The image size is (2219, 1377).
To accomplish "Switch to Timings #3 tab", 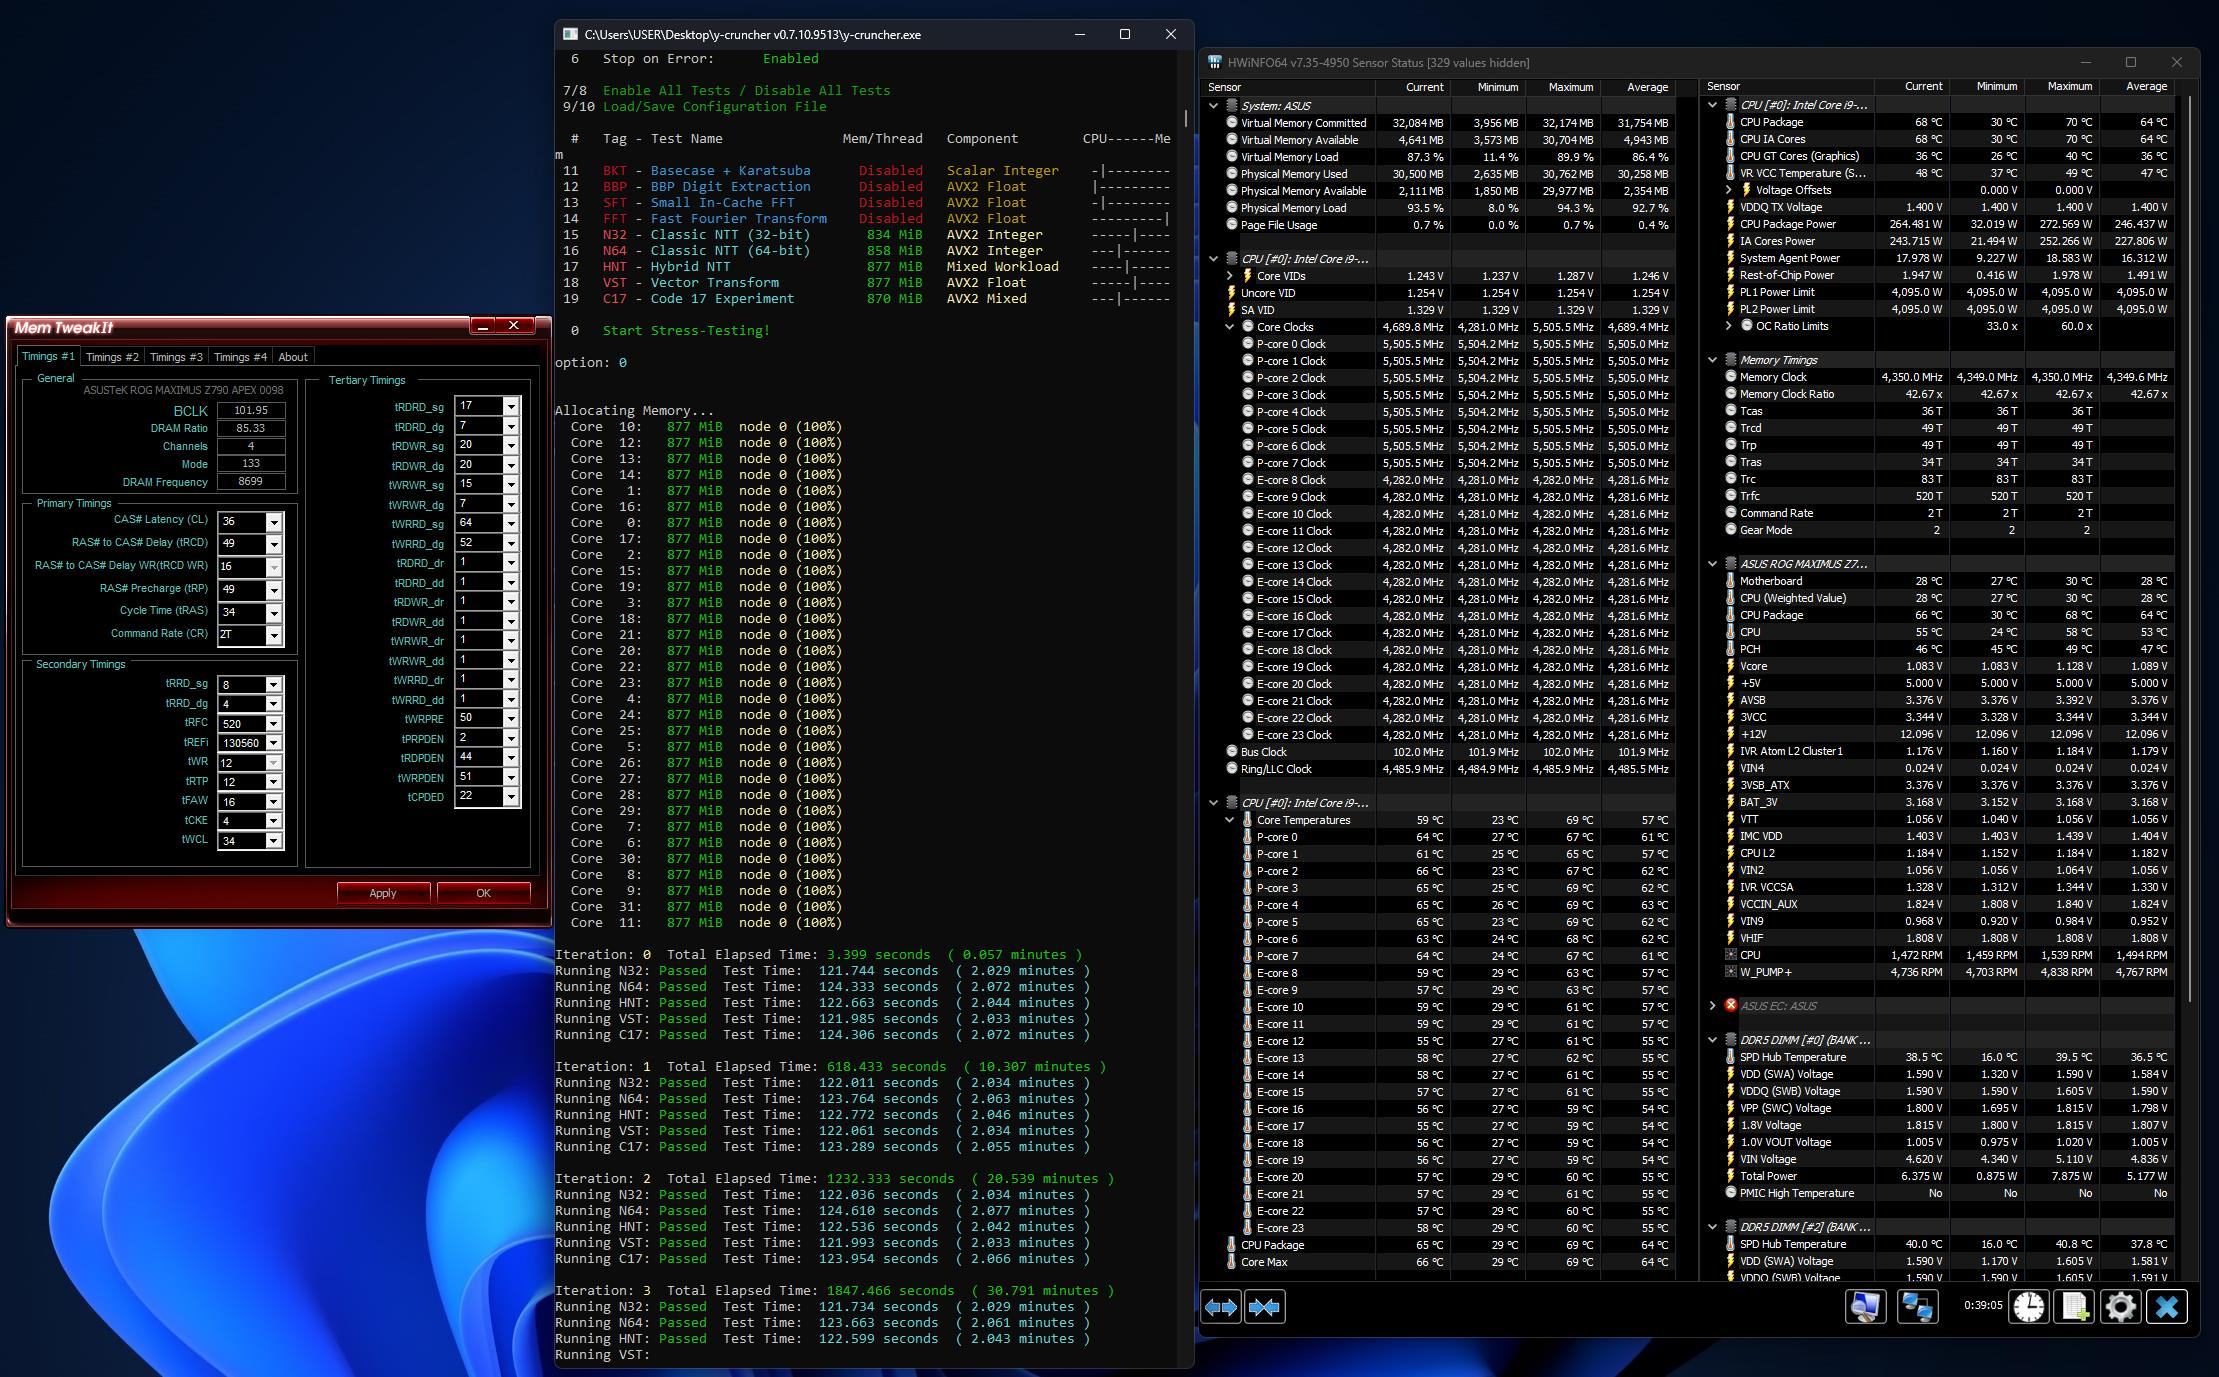I will pyautogui.click(x=176, y=357).
